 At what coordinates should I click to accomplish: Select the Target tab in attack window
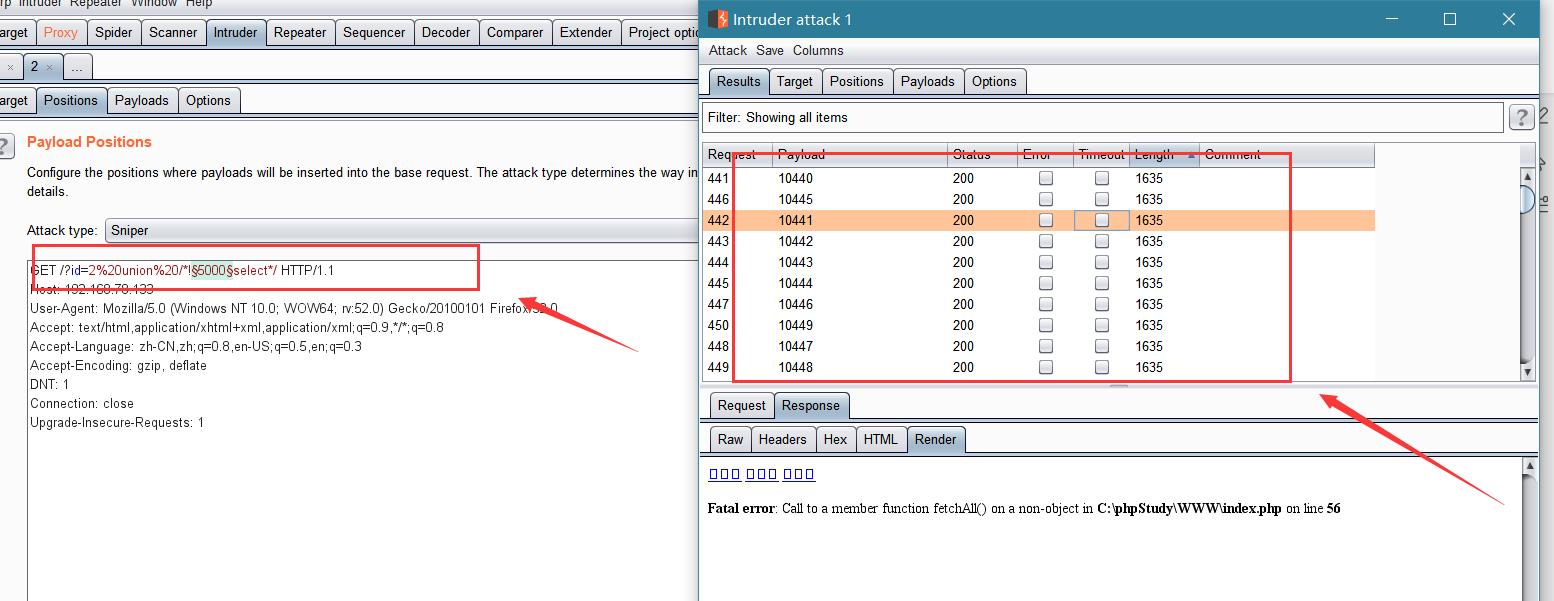click(795, 81)
